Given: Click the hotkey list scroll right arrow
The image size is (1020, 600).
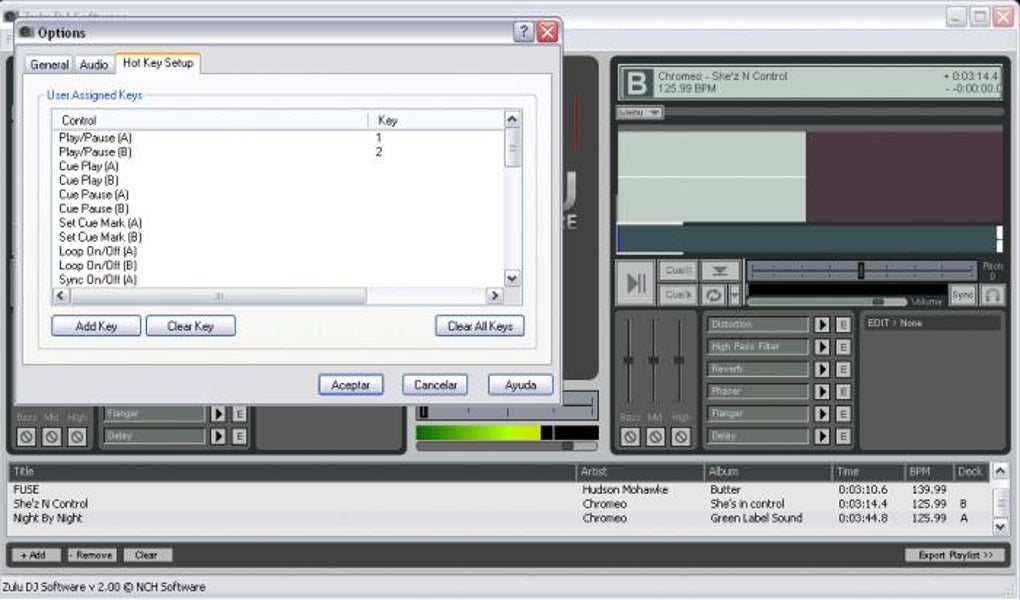Looking at the screenshot, I should pos(494,296).
